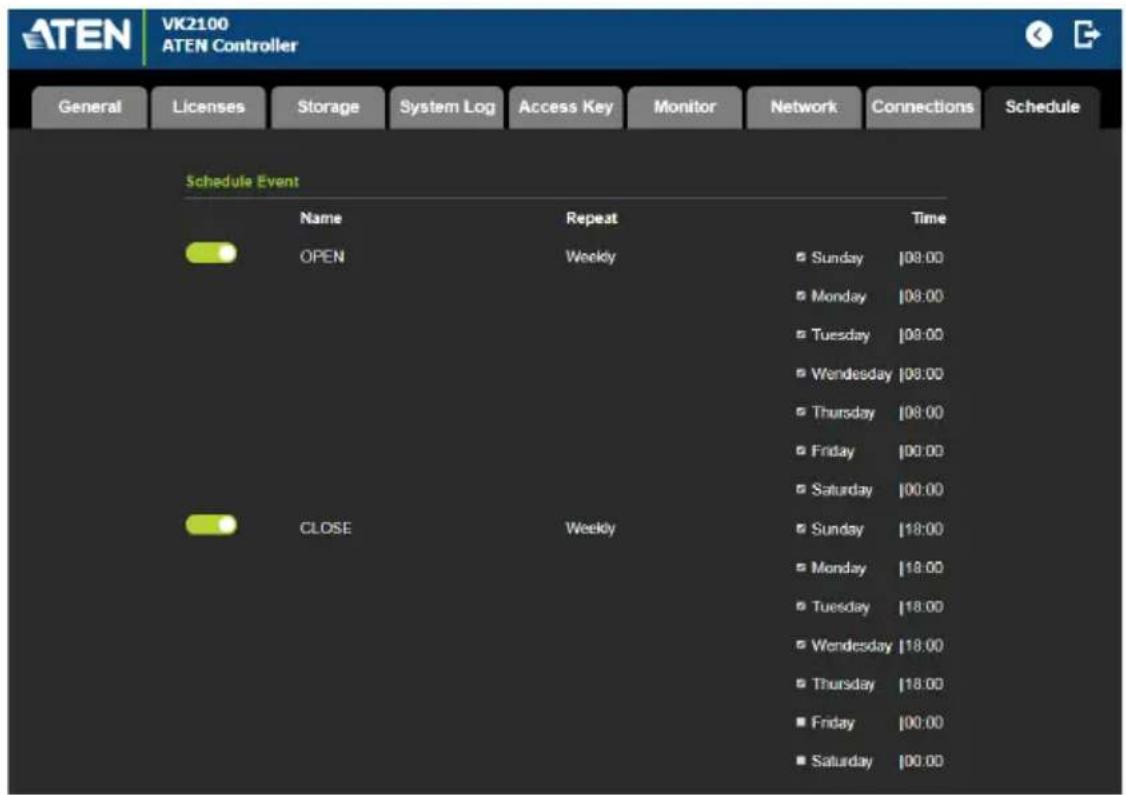Click the OPEN Monday 08:00 time field

point(921,297)
